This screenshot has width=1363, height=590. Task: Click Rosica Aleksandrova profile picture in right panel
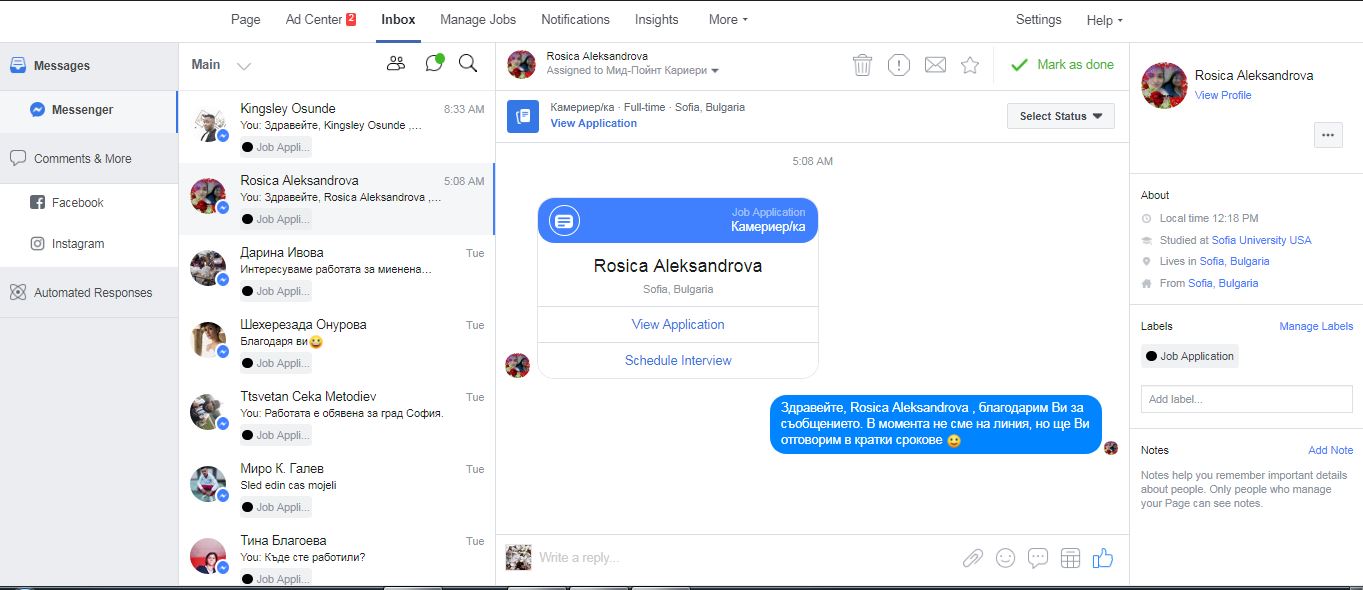click(x=1164, y=85)
